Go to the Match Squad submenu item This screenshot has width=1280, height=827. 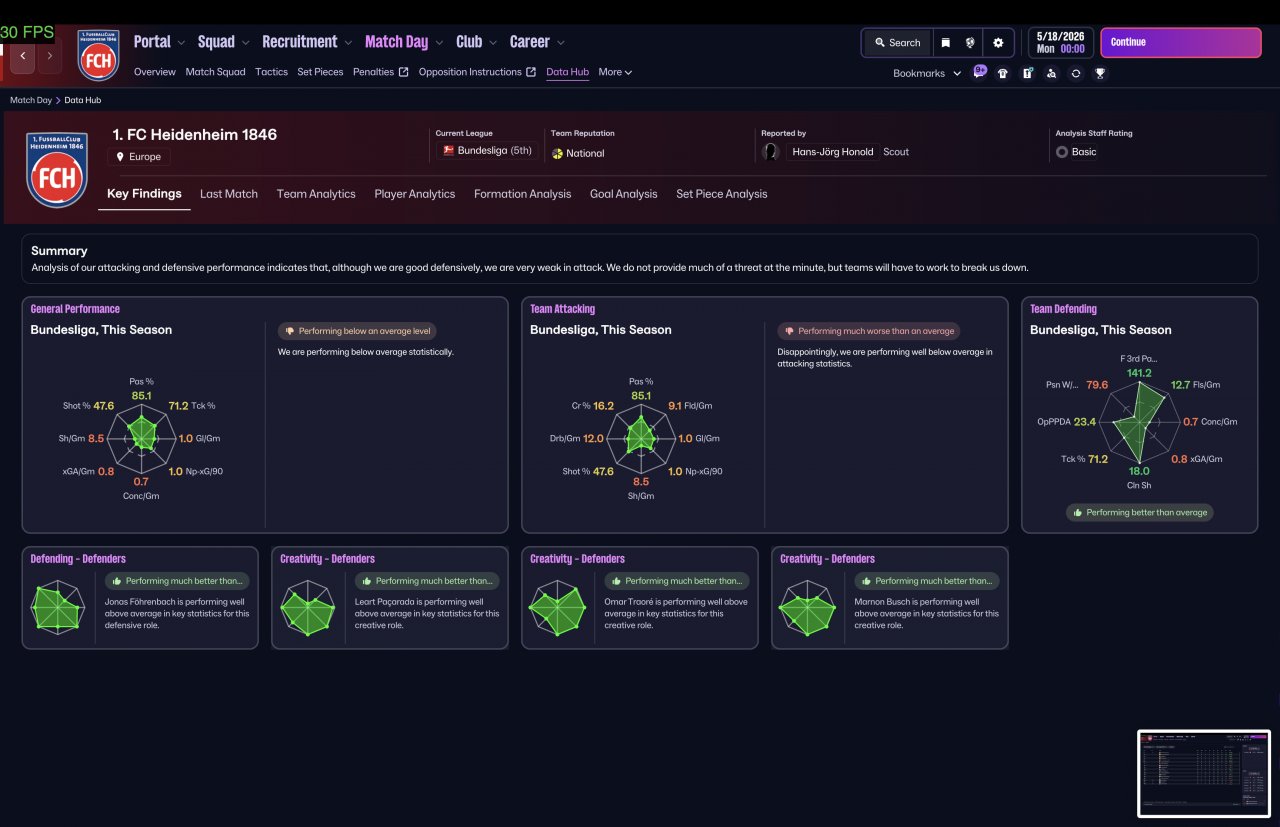coord(215,72)
